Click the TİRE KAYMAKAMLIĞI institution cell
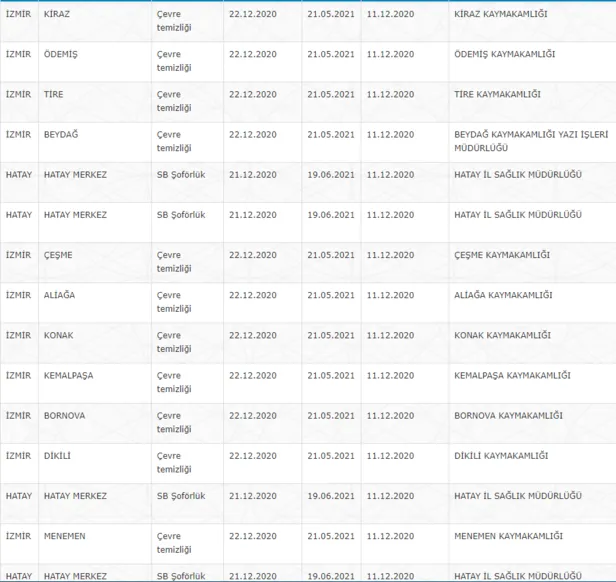The image size is (616, 582). 497,94
